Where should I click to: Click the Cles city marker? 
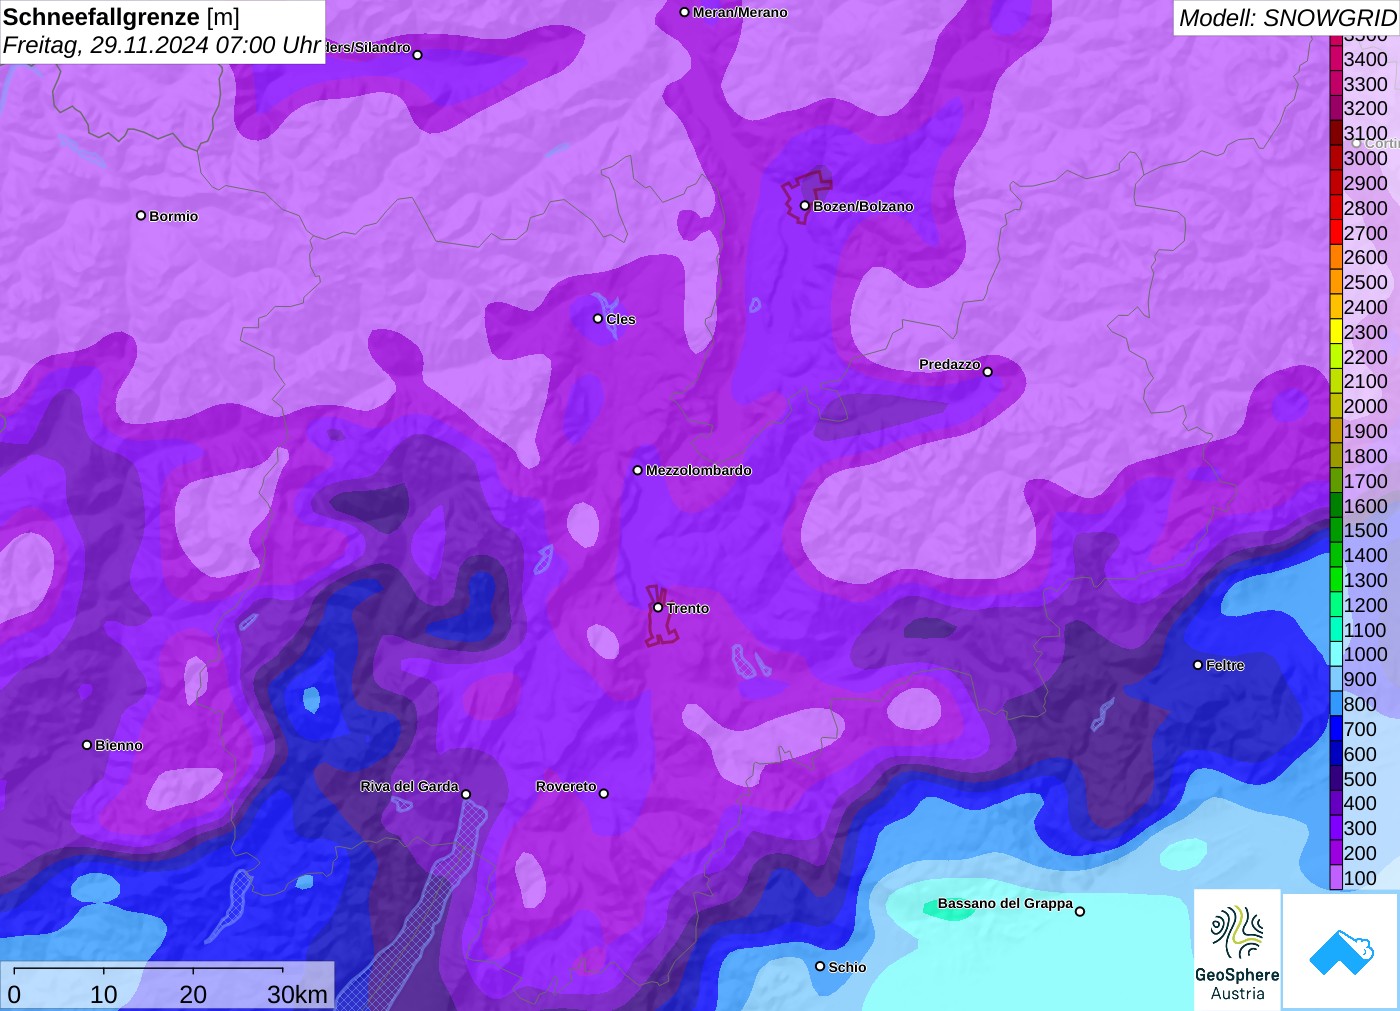(x=598, y=319)
